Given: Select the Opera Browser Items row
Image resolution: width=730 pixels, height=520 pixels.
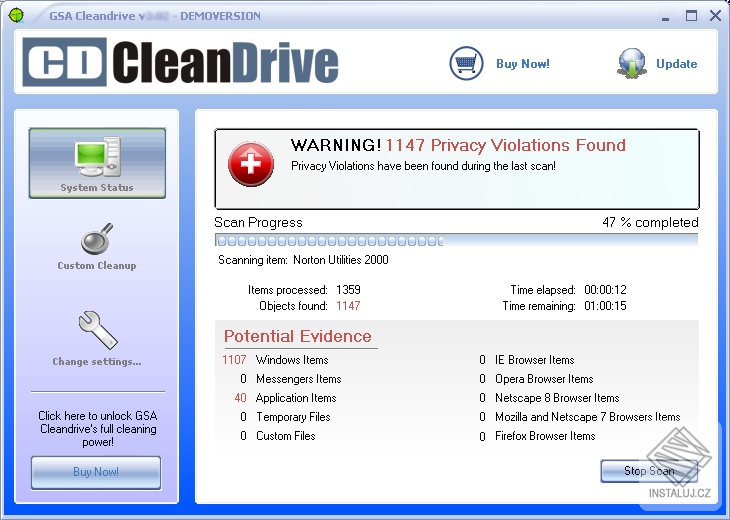Looking at the screenshot, I should (536, 379).
